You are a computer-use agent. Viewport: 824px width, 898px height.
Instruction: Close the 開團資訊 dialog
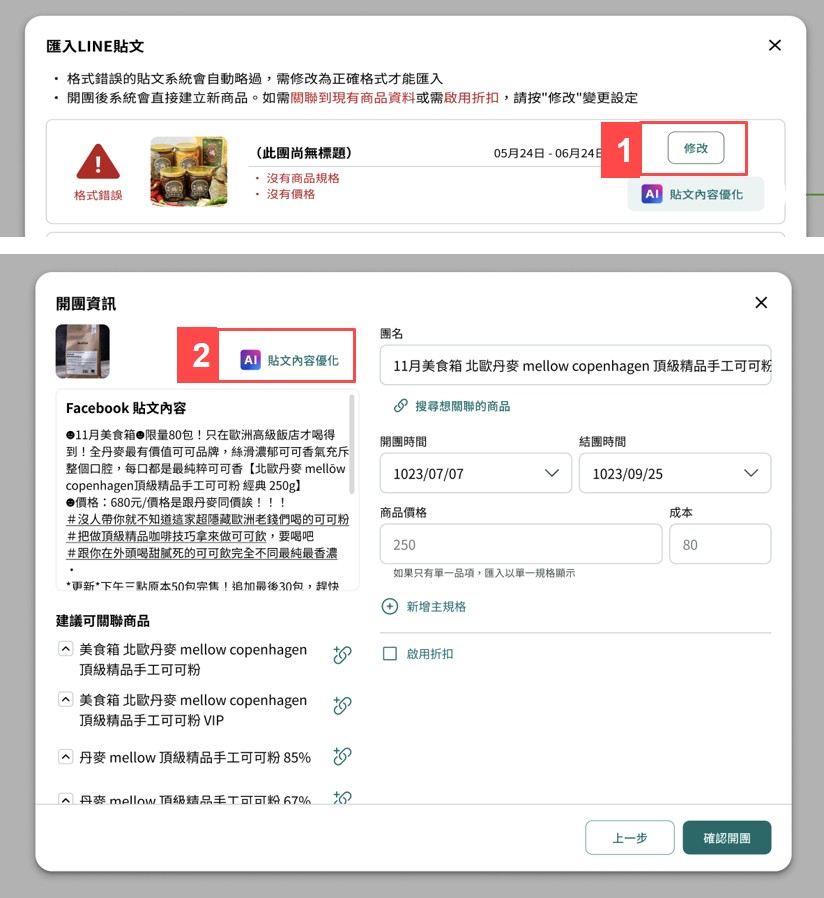[761, 302]
